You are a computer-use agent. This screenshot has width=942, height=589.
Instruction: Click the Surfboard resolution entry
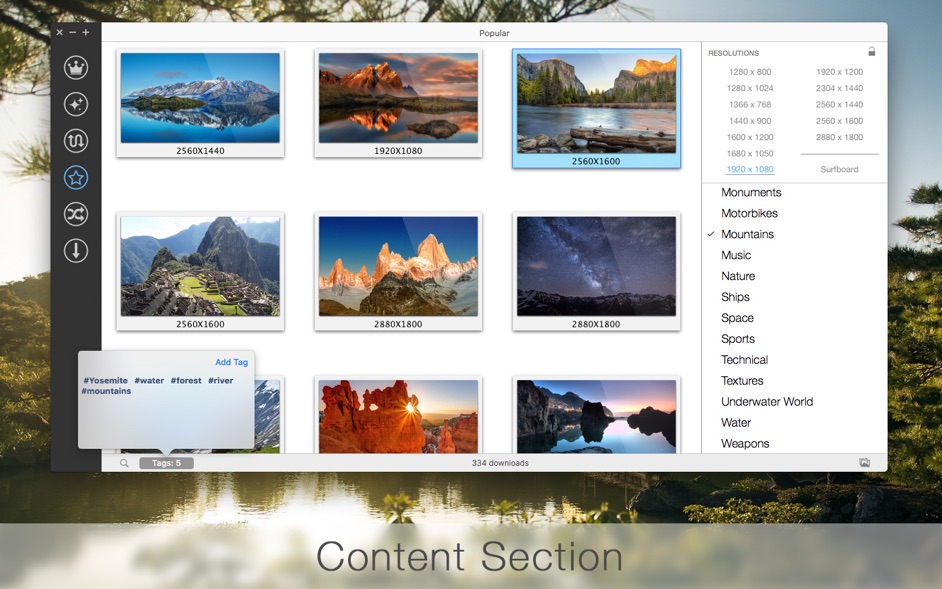839,169
